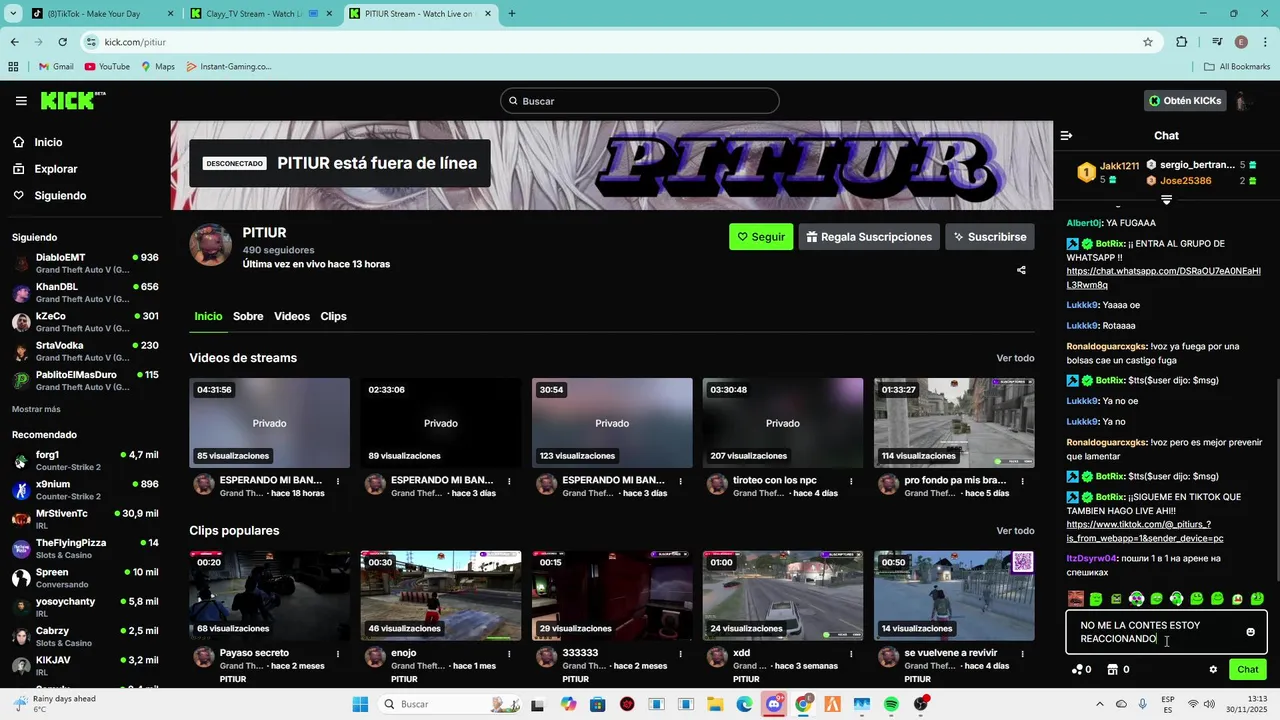Open forg1 recommended channel
Image resolution: width=1280 pixels, height=720 pixels.
pyautogui.click(x=85, y=460)
